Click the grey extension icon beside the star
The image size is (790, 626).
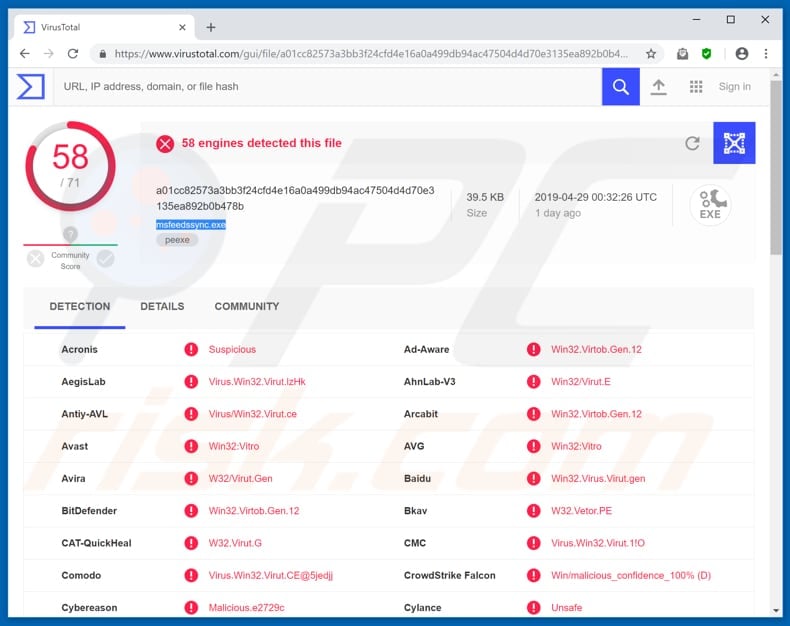point(682,53)
